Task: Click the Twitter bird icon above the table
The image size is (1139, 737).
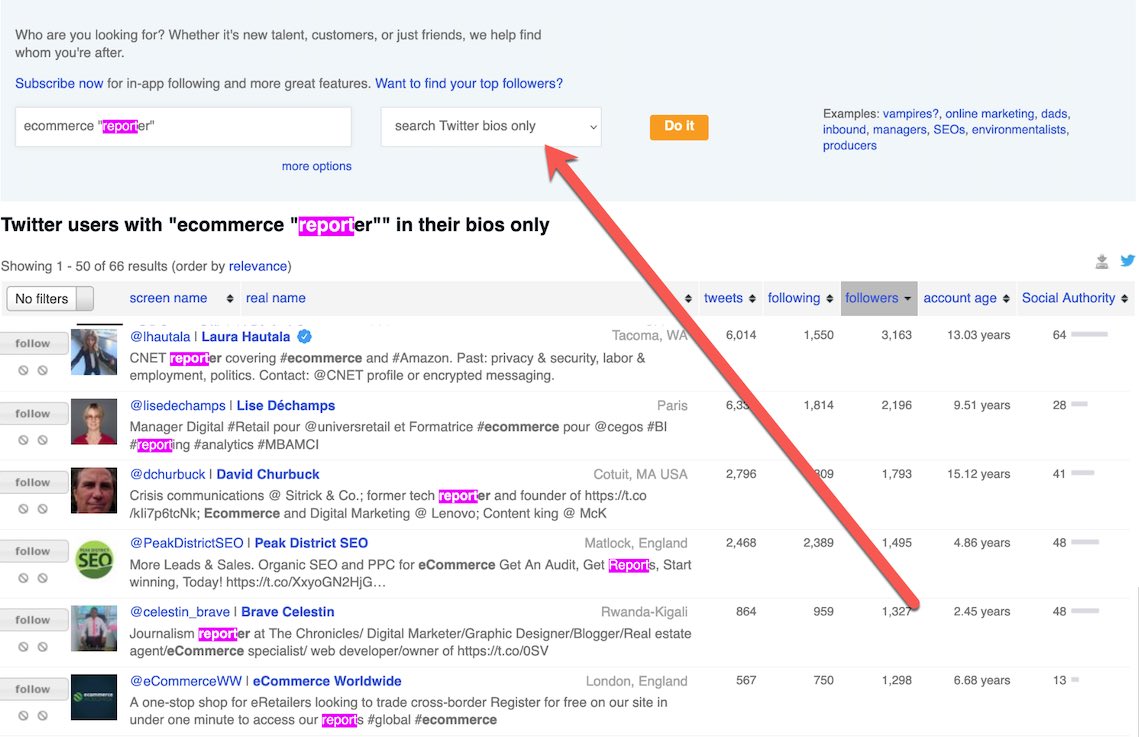Action: click(1127, 261)
